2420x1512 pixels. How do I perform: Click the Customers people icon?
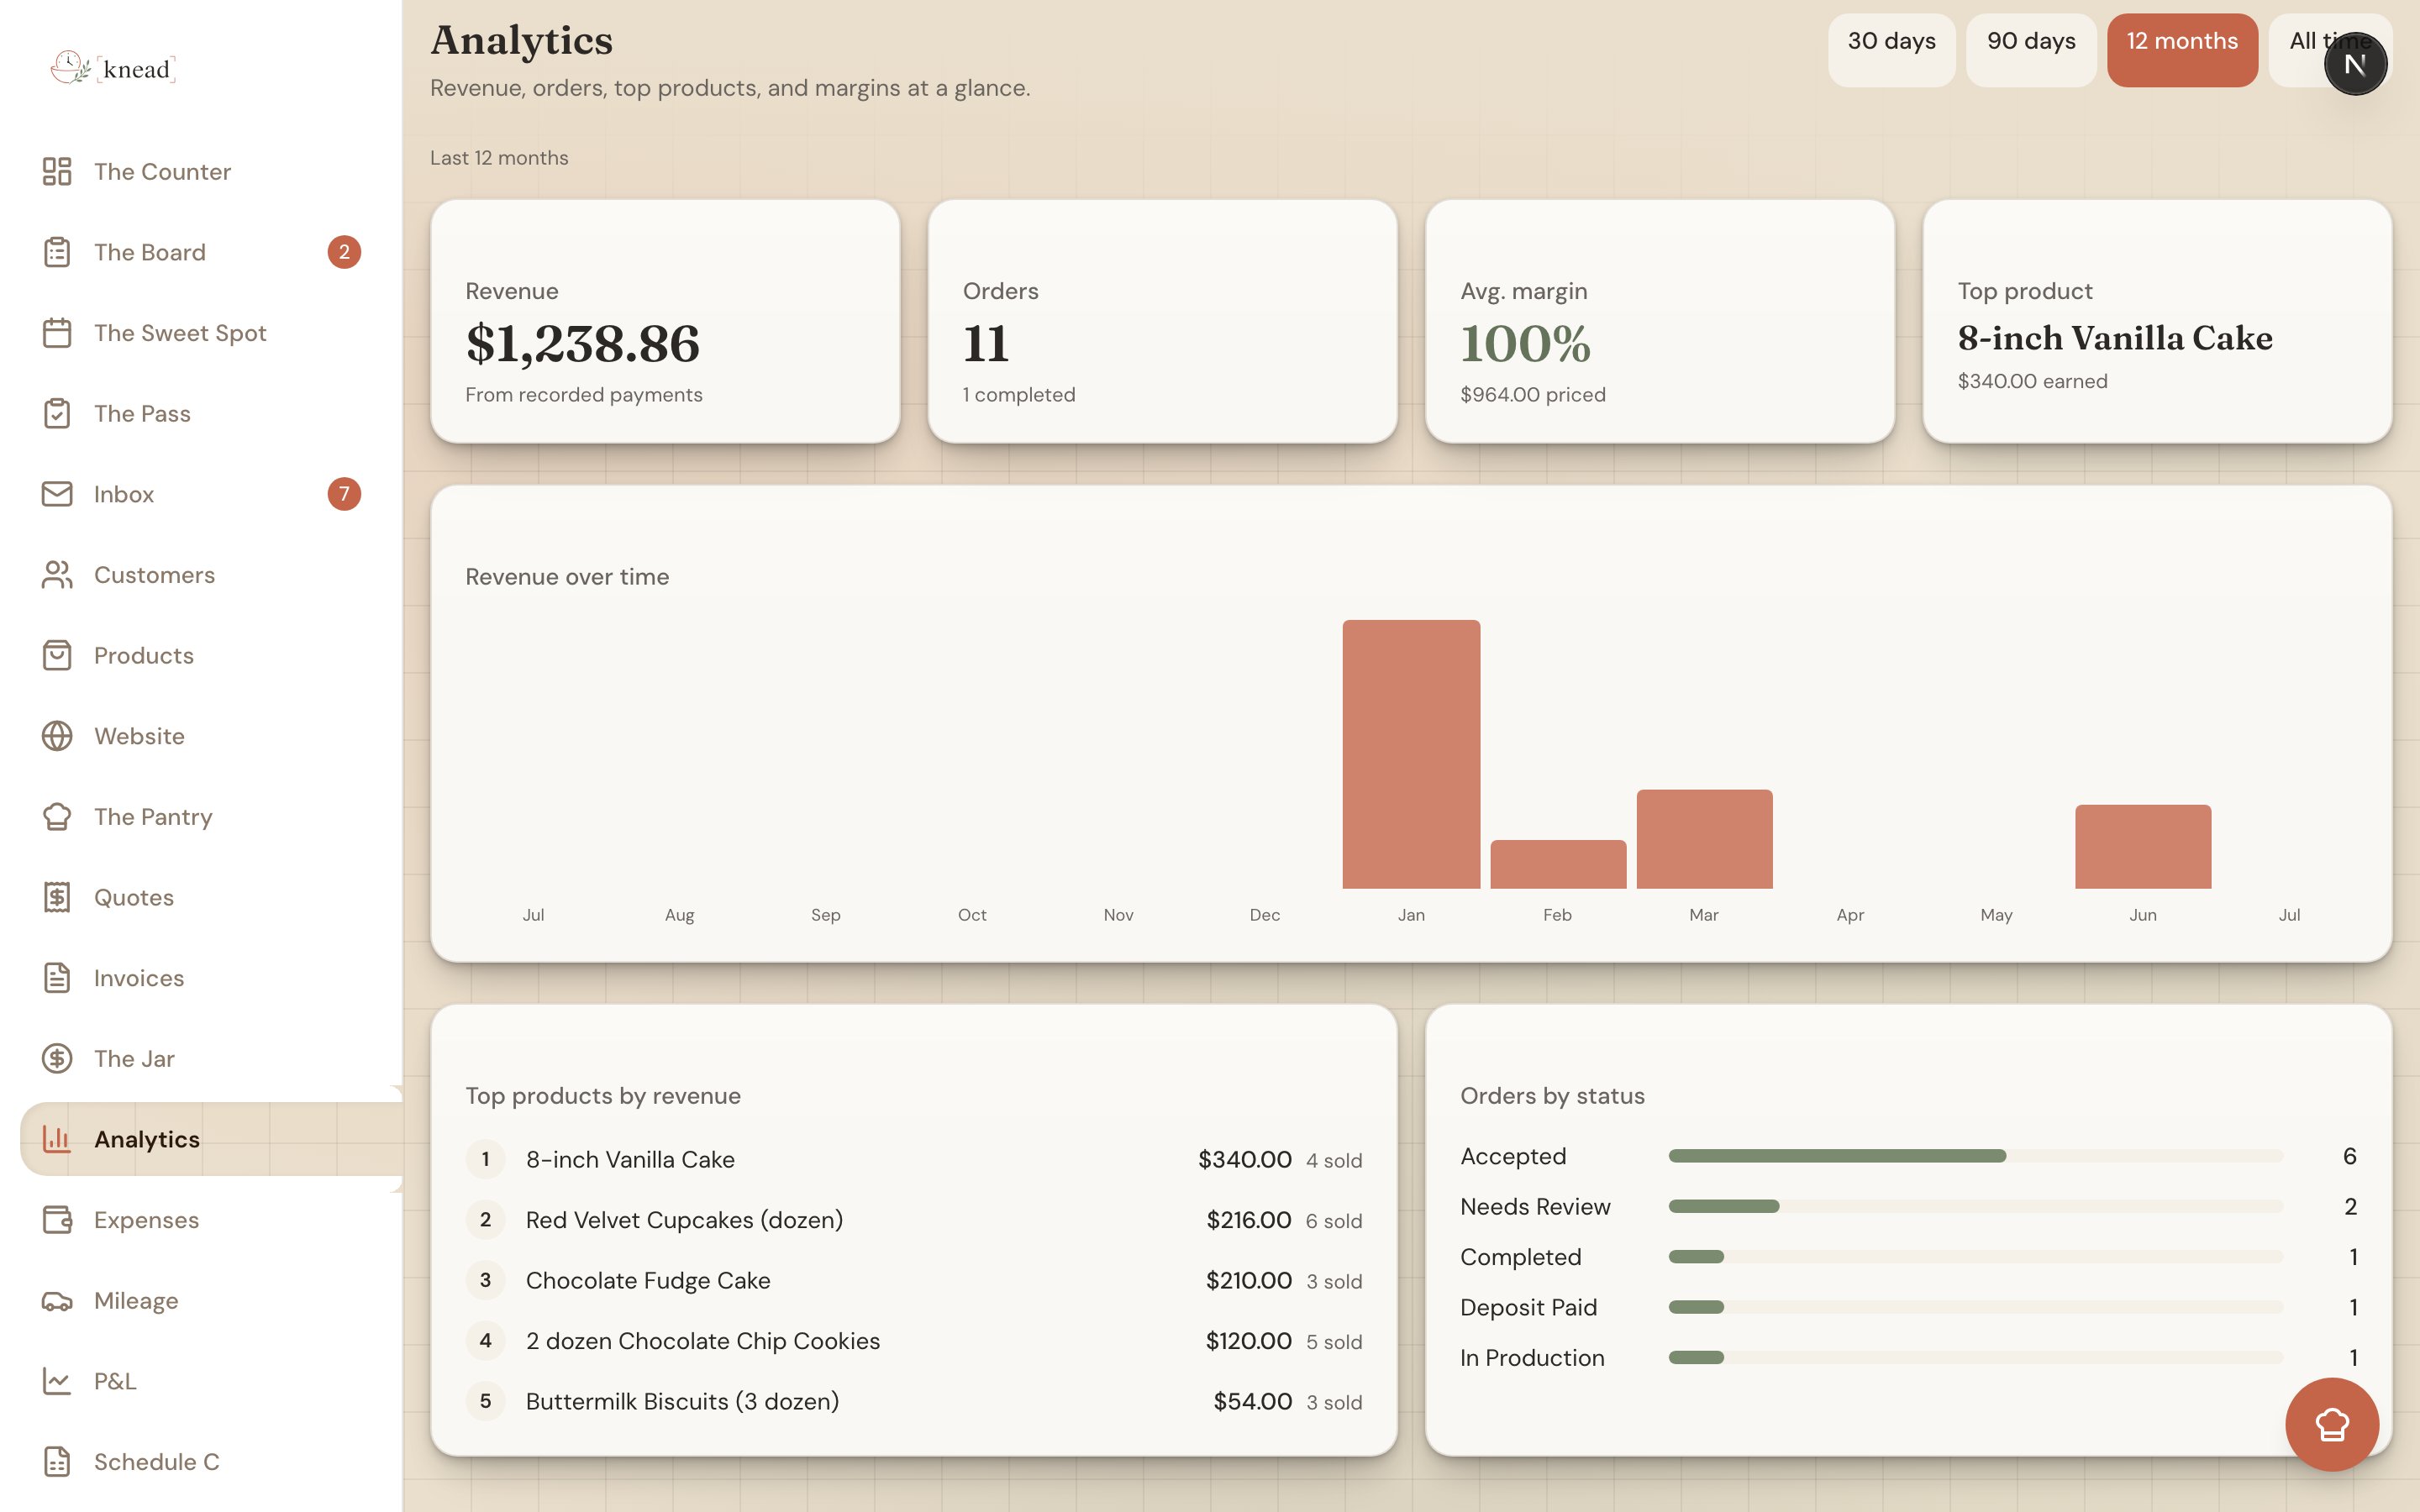pyautogui.click(x=57, y=575)
